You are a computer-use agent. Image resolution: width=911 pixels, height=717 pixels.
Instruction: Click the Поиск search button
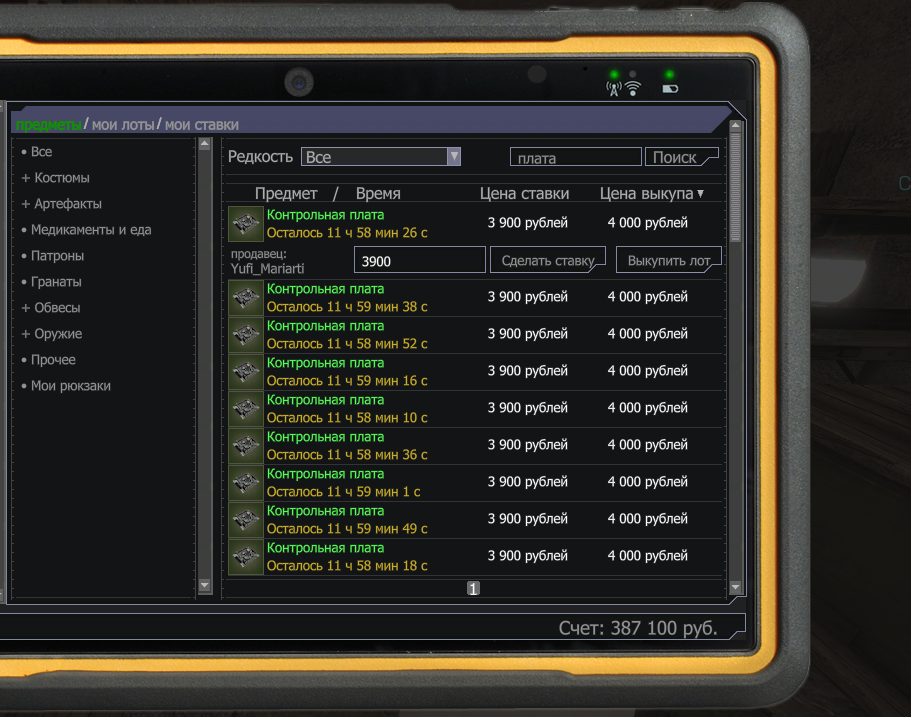[682, 157]
